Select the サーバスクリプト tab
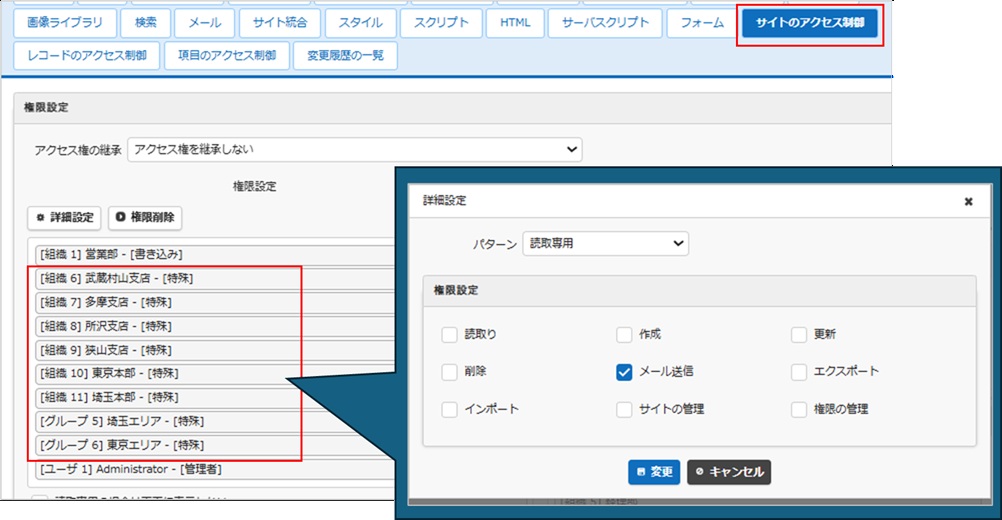This screenshot has height=520, width=1002. pyautogui.click(x=606, y=23)
